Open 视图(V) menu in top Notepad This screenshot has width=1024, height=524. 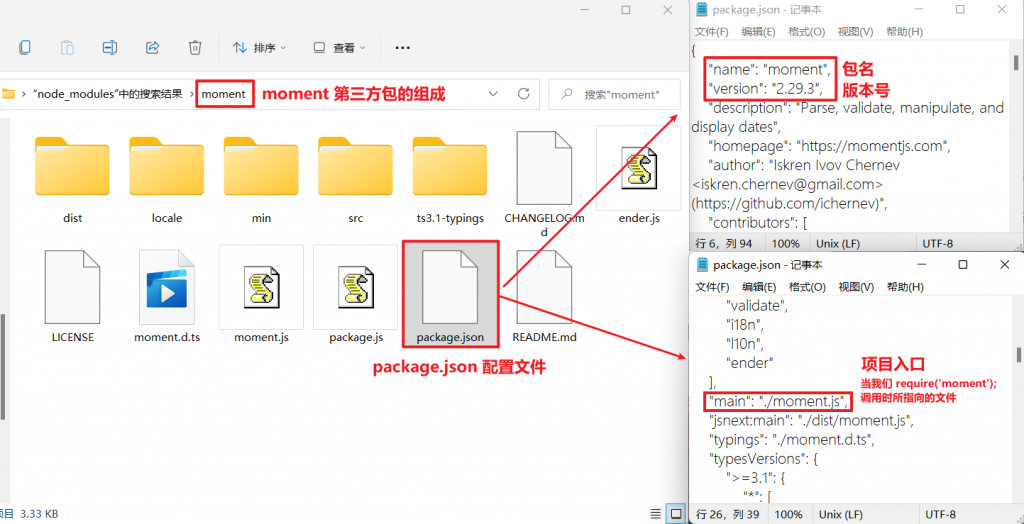856,32
